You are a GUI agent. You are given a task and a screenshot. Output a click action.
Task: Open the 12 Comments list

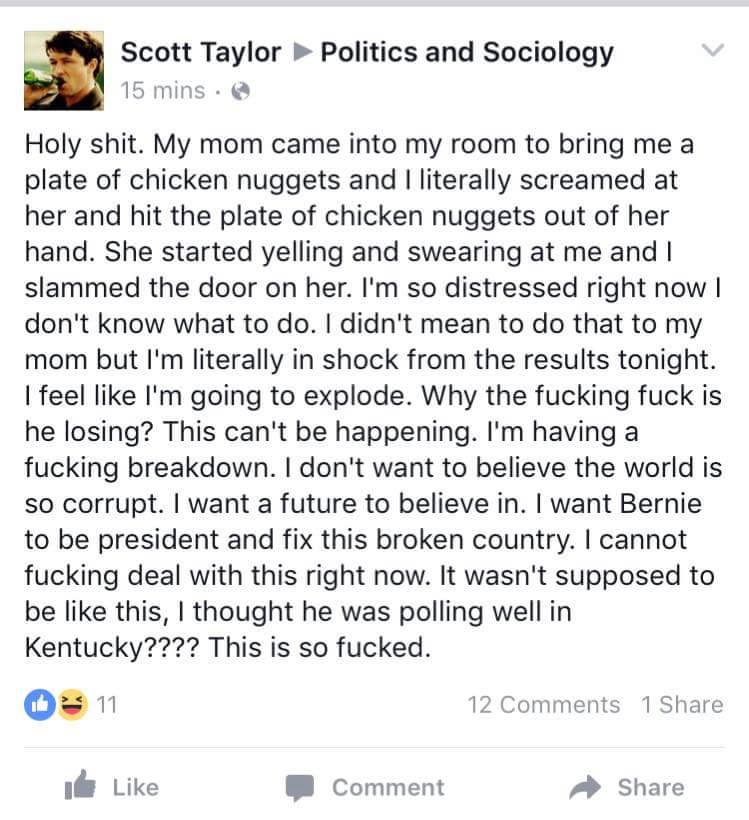(543, 705)
